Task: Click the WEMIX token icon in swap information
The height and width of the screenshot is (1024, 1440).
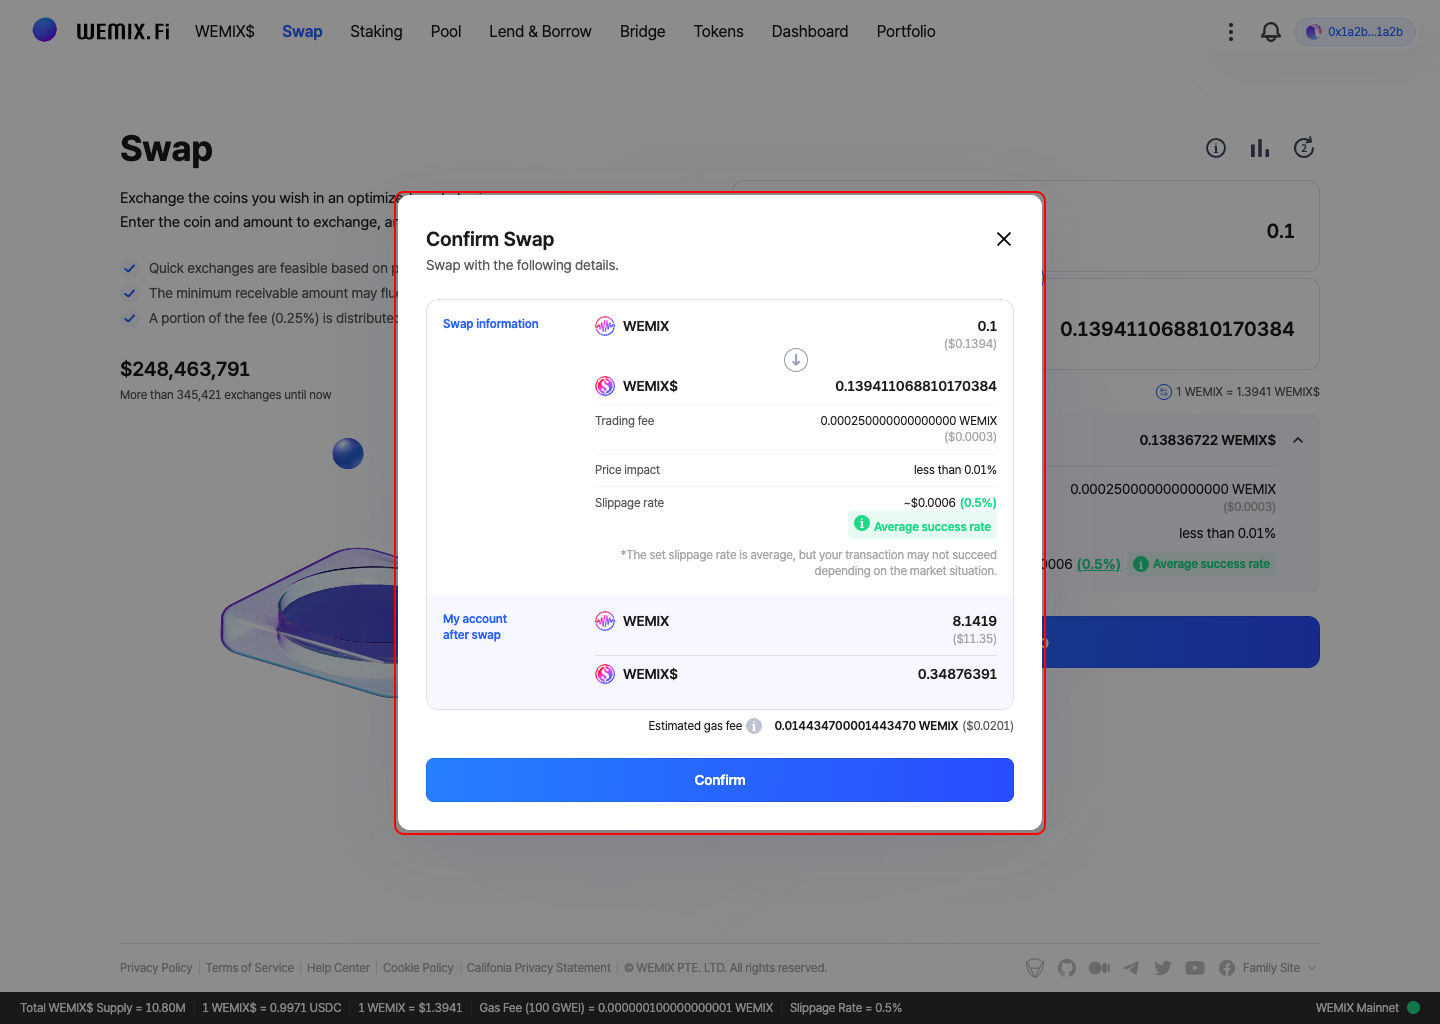Action: [x=605, y=326]
